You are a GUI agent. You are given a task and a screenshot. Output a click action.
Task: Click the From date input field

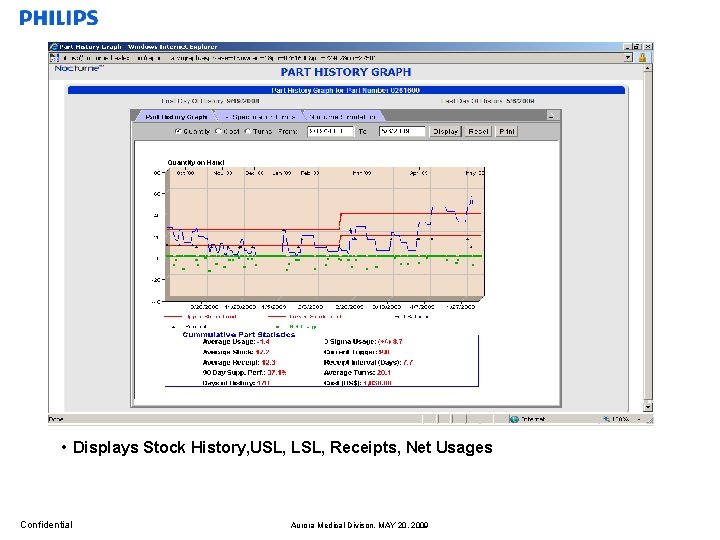click(330, 131)
